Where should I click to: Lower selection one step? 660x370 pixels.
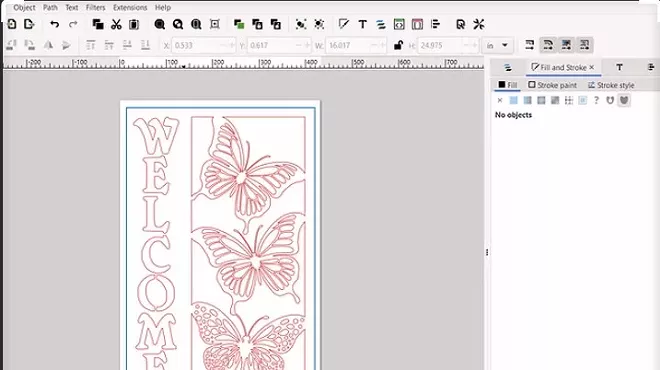pos(127,45)
